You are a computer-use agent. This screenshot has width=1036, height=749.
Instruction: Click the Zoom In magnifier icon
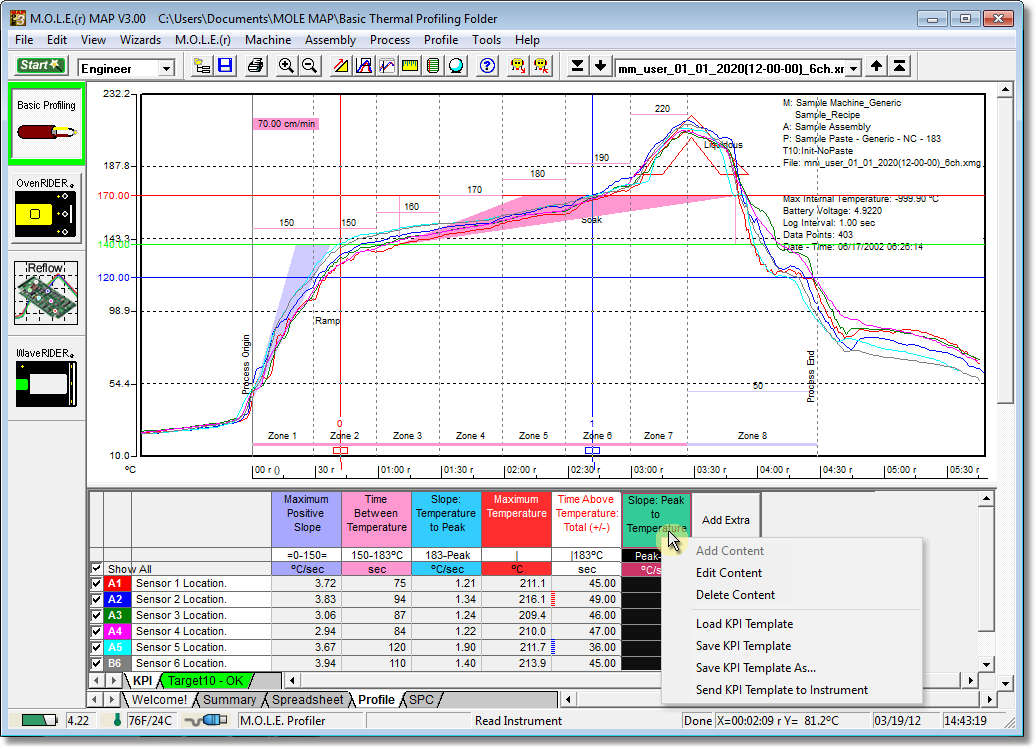click(x=286, y=66)
